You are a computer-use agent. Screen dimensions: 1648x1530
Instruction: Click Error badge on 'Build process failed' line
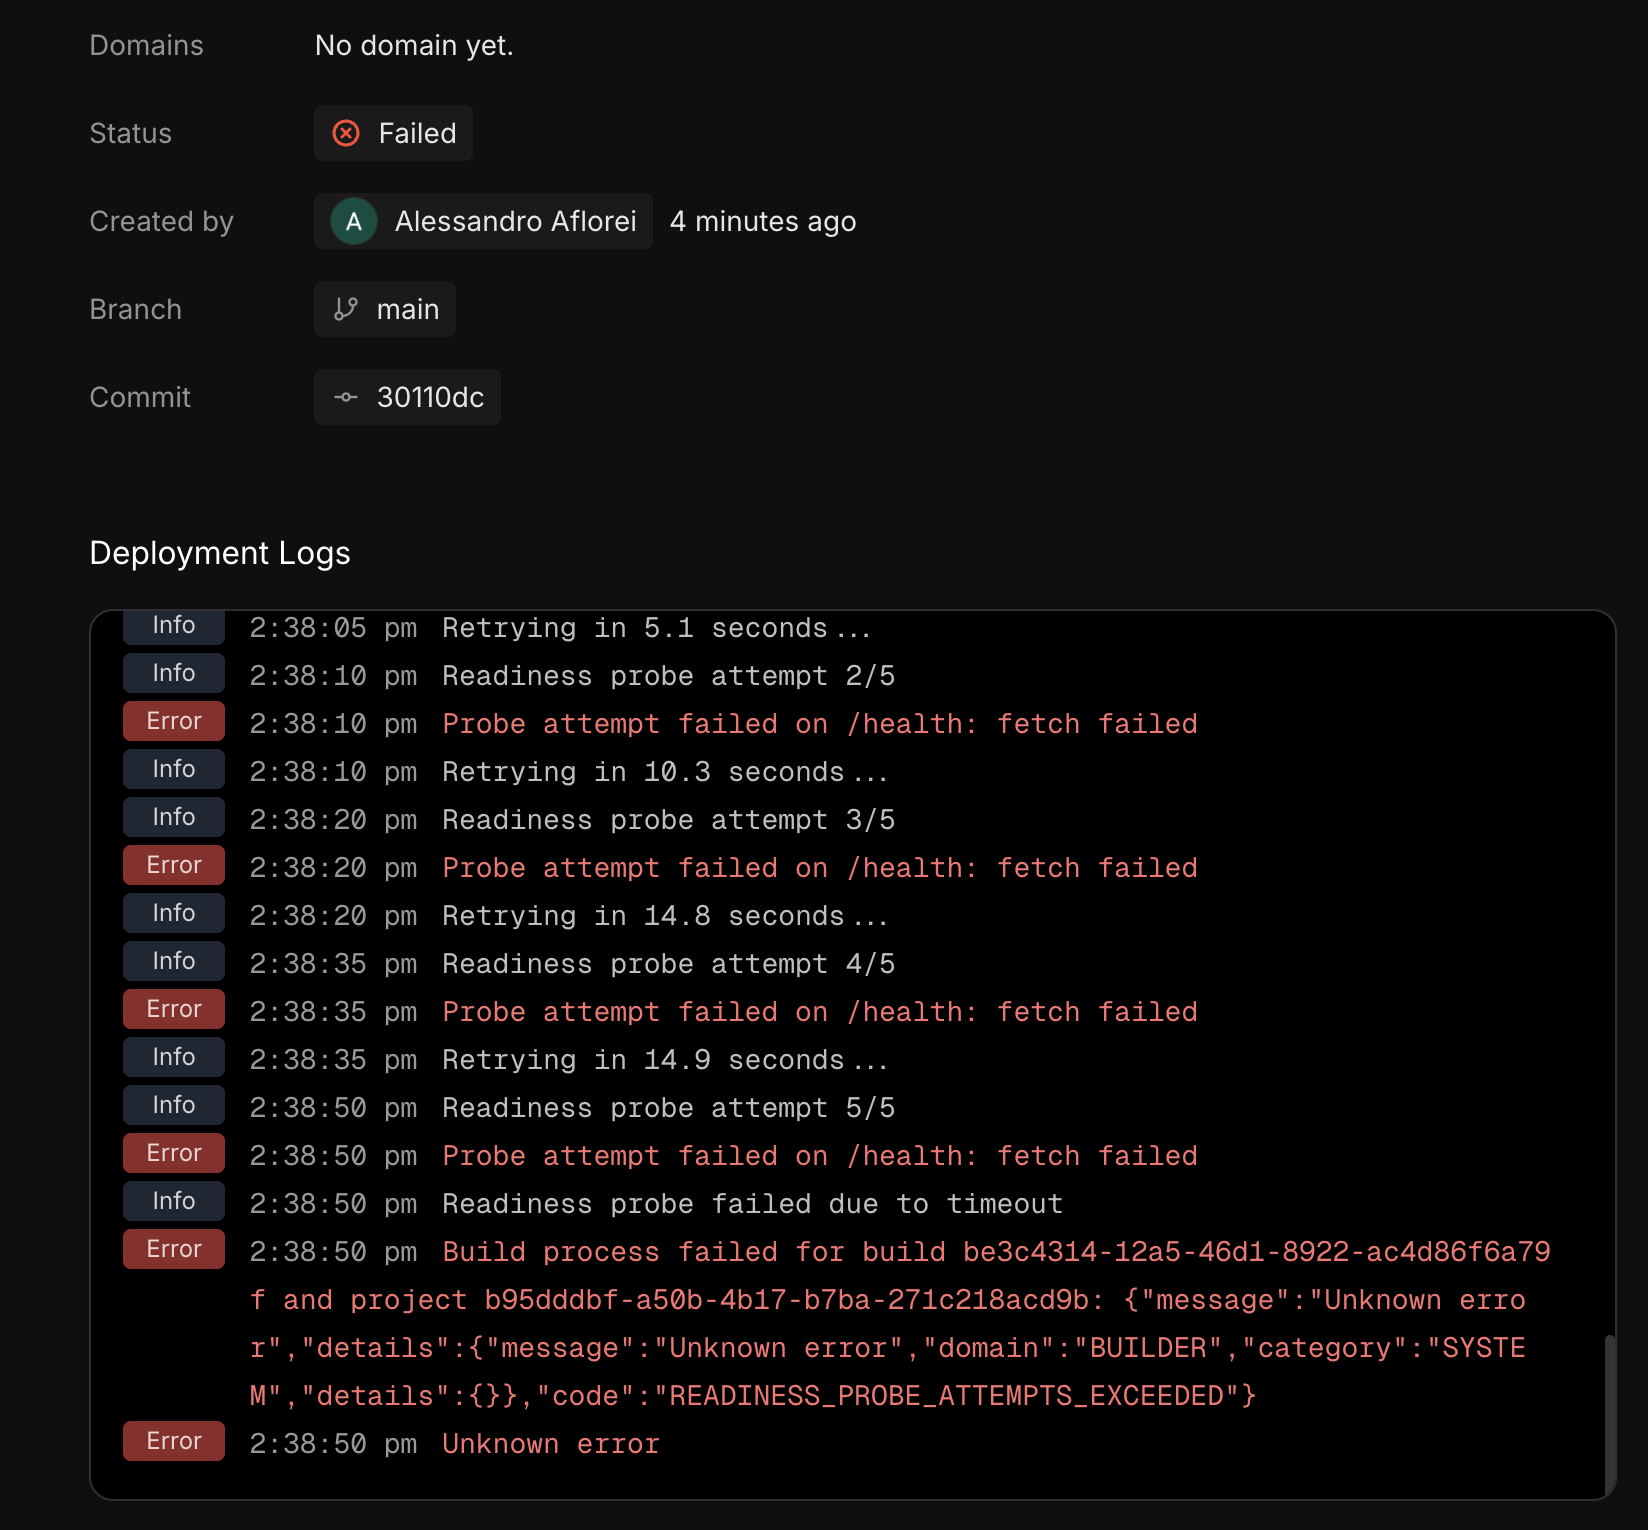tap(174, 1249)
